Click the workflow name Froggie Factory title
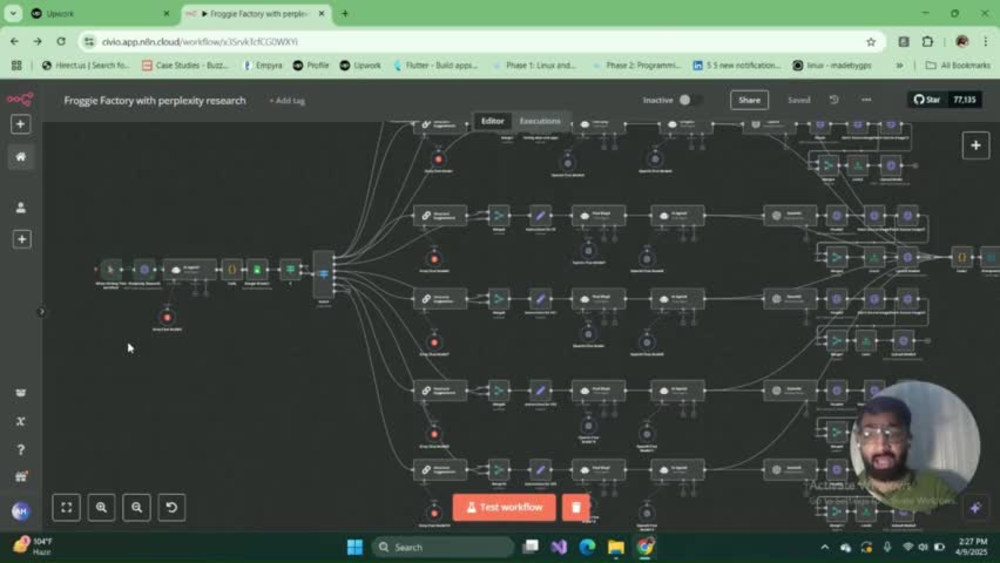Image resolution: width=1000 pixels, height=563 pixels. [x=155, y=101]
